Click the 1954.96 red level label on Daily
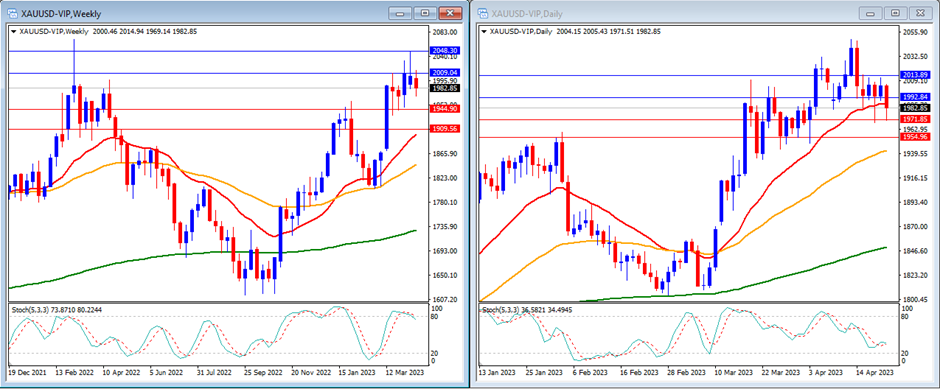Image resolution: width=940 pixels, height=389 pixels. coord(915,137)
